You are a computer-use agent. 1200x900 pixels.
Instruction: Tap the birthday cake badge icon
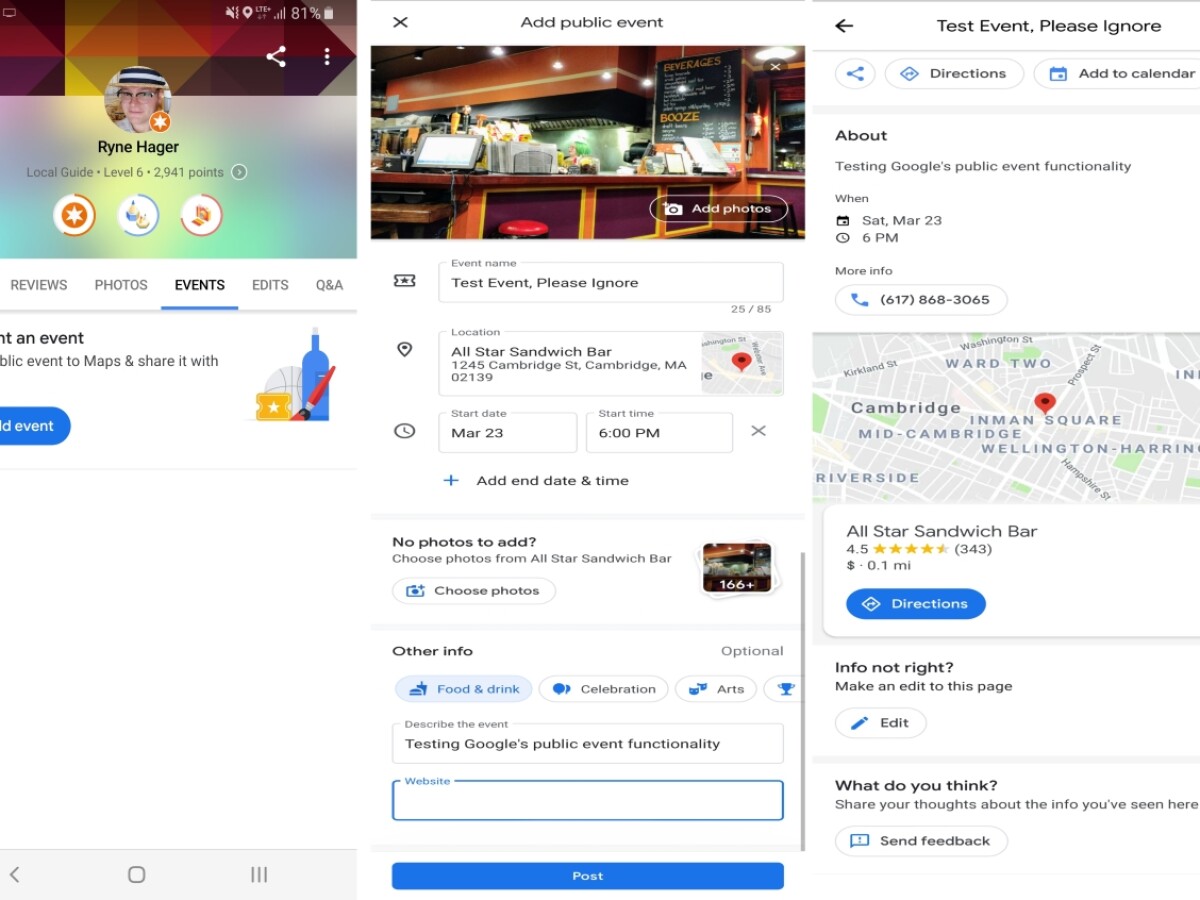pos(138,215)
